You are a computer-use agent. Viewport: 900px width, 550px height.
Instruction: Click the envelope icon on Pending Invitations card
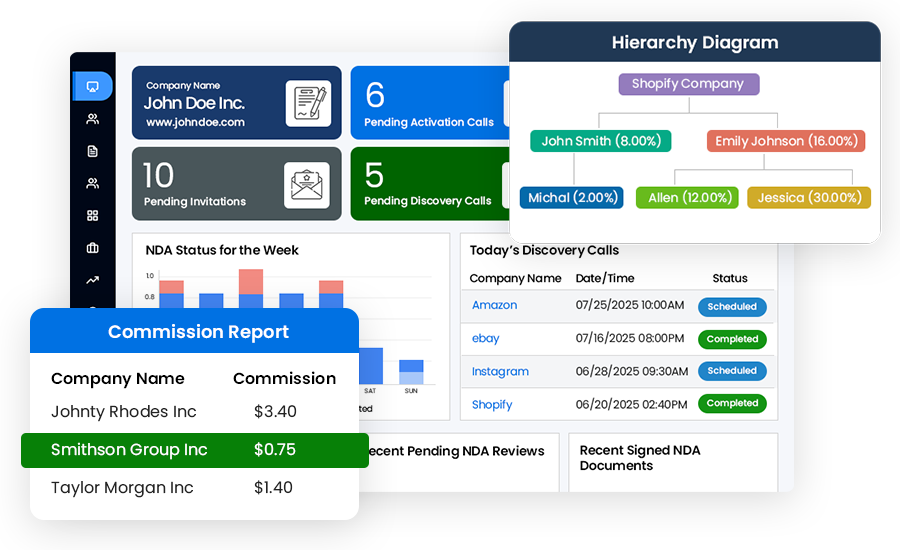point(307,185)
